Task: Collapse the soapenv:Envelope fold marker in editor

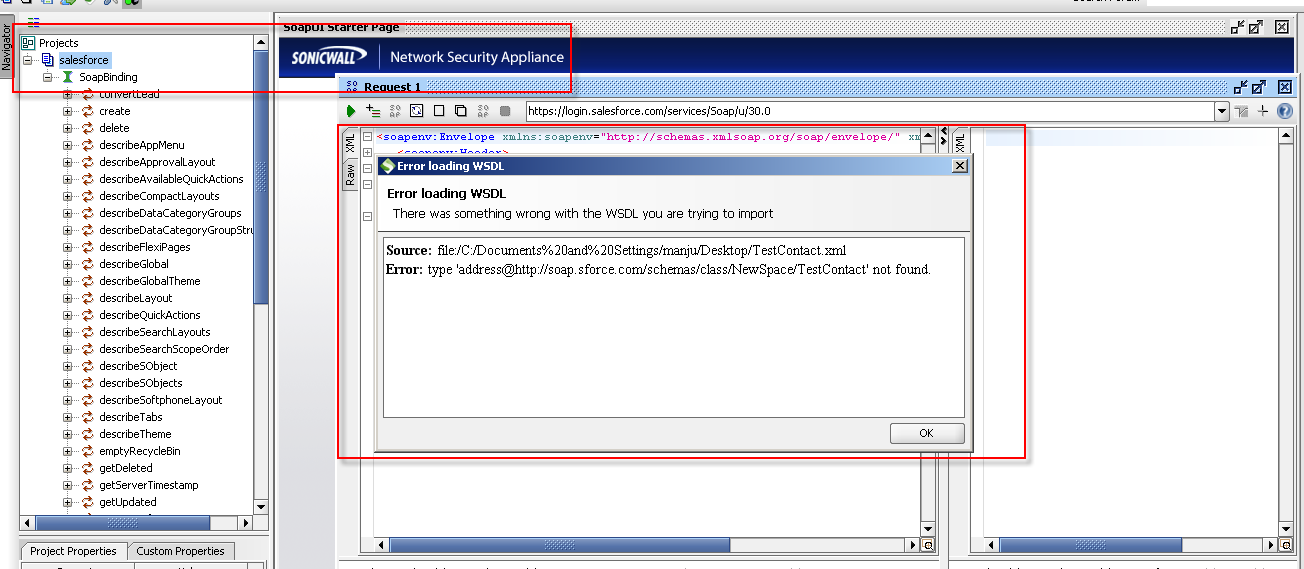Action: pos(367,137)
